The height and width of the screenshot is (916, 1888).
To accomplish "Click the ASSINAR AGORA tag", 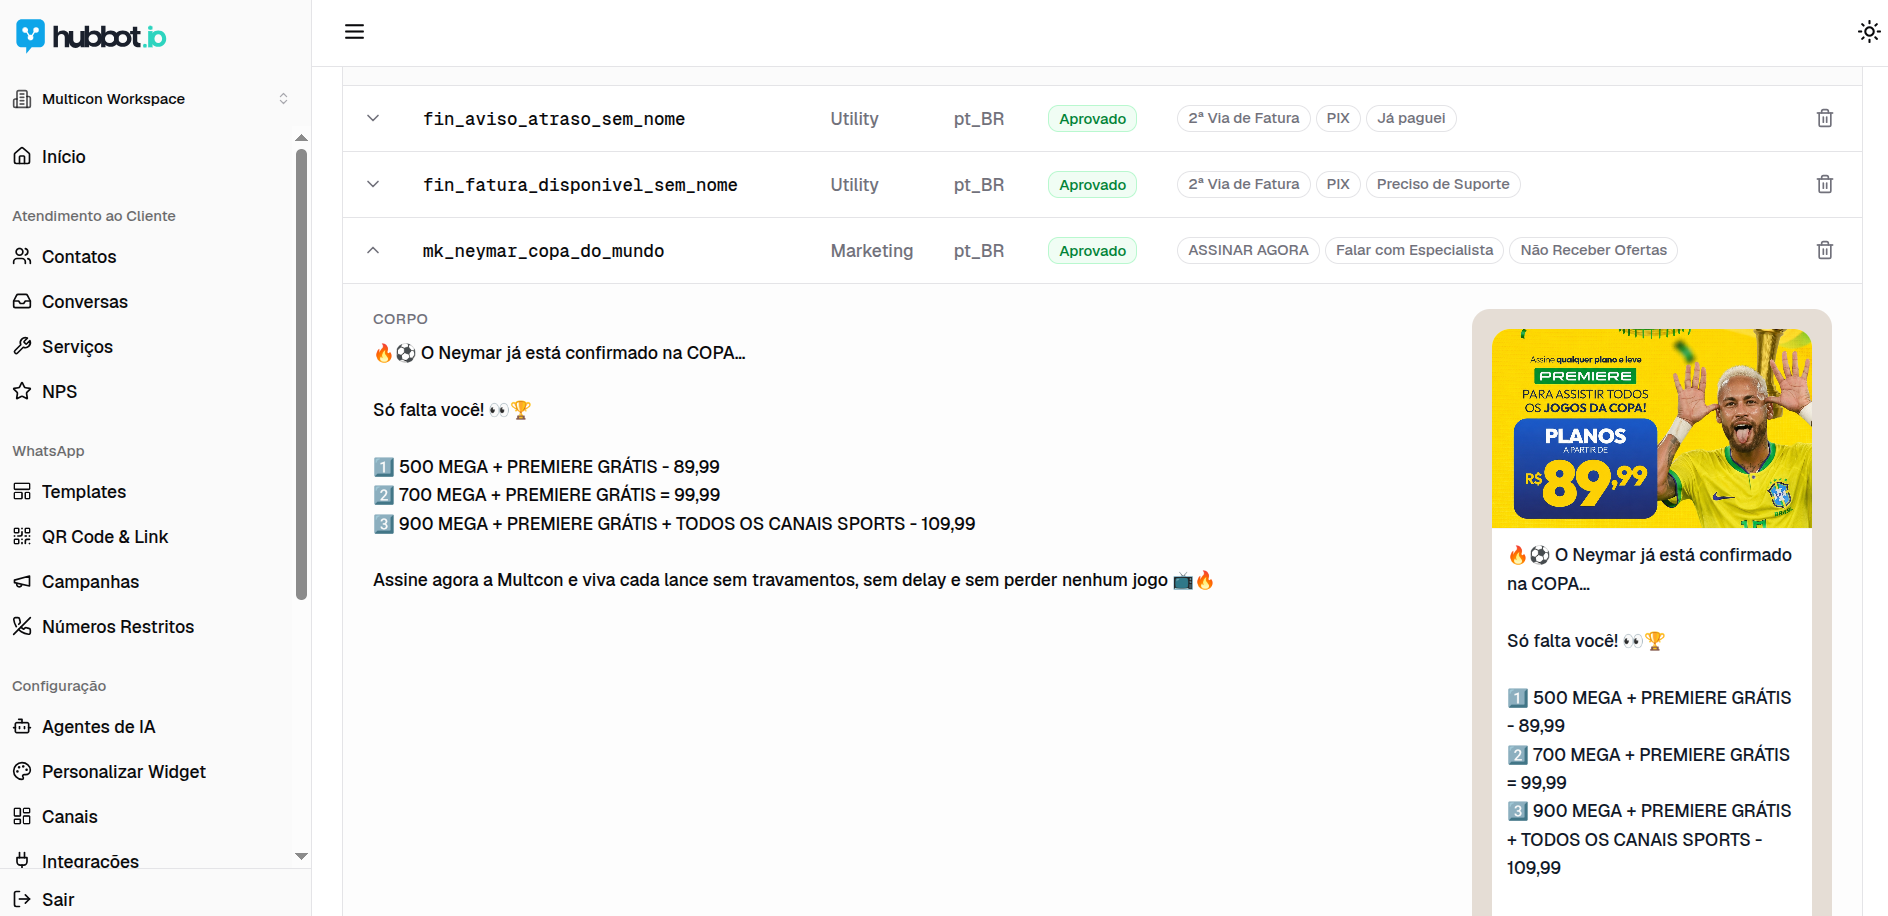I will 1248,250.
